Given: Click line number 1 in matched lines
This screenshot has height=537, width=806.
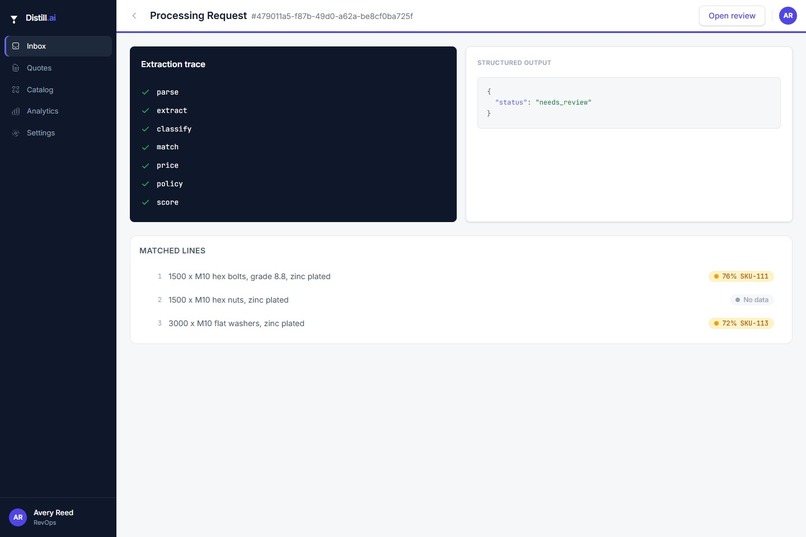Looking at the screenshot, I should [x=159, y=276].
